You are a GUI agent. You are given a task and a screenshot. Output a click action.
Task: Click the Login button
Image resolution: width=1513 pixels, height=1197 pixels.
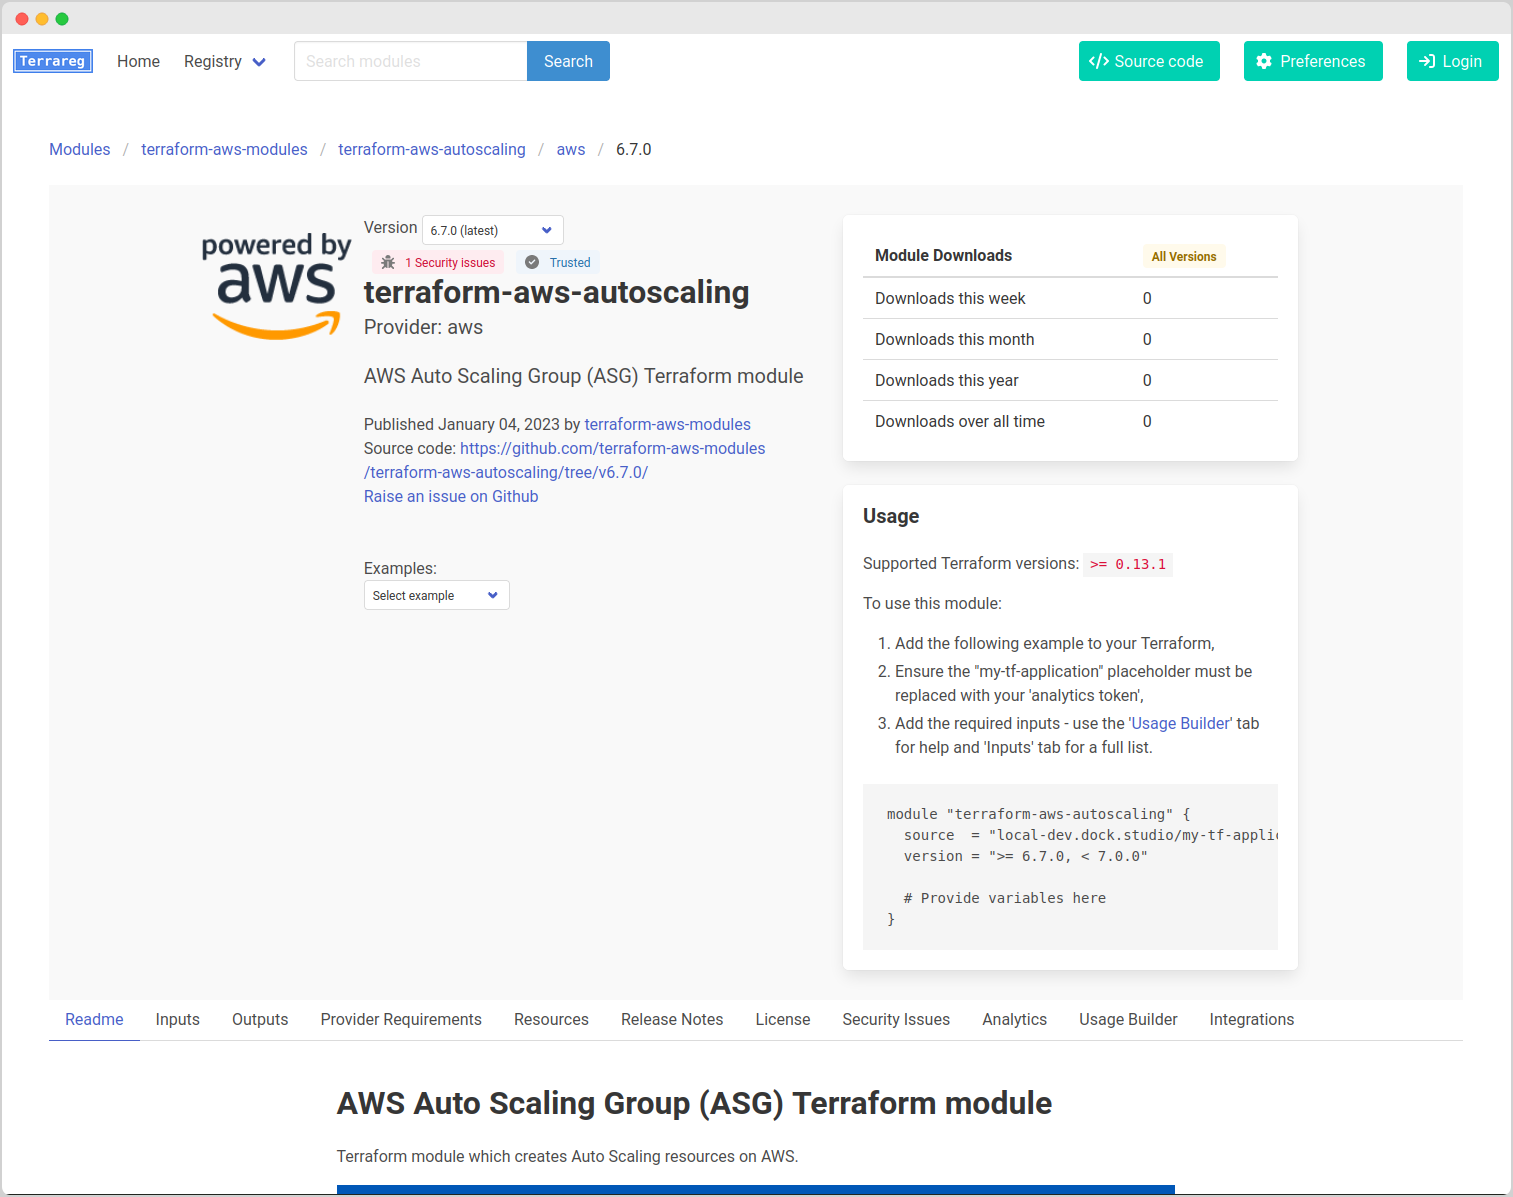coord(1452,61)
